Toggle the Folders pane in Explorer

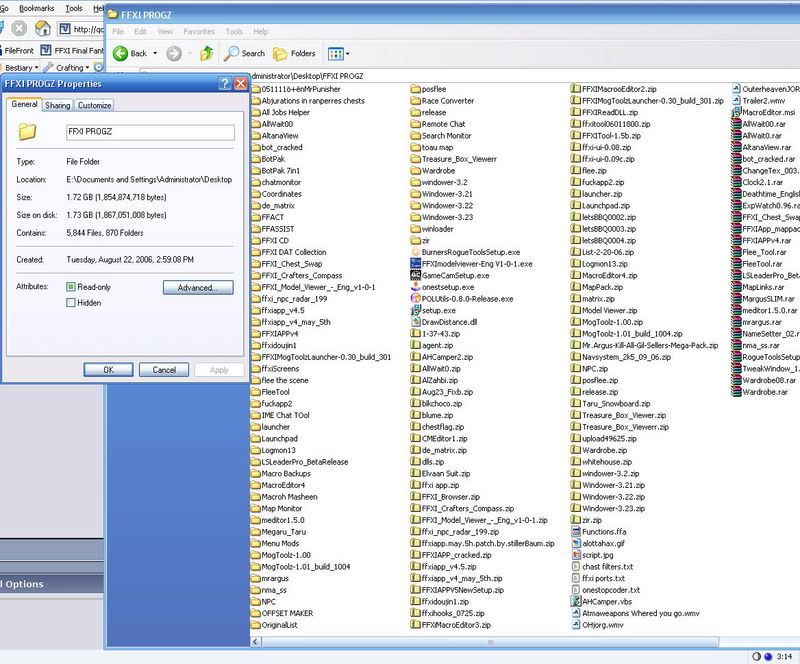[x=294, y=53]
